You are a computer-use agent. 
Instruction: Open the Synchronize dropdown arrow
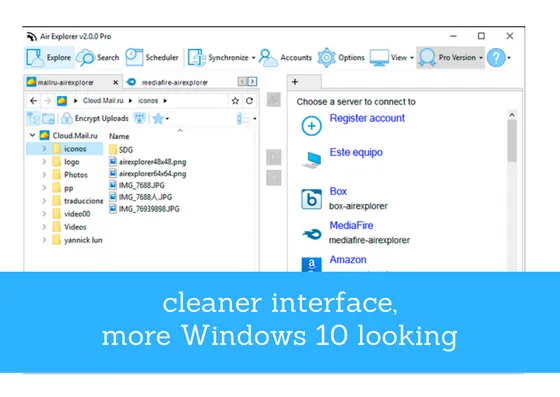point(253,58)
